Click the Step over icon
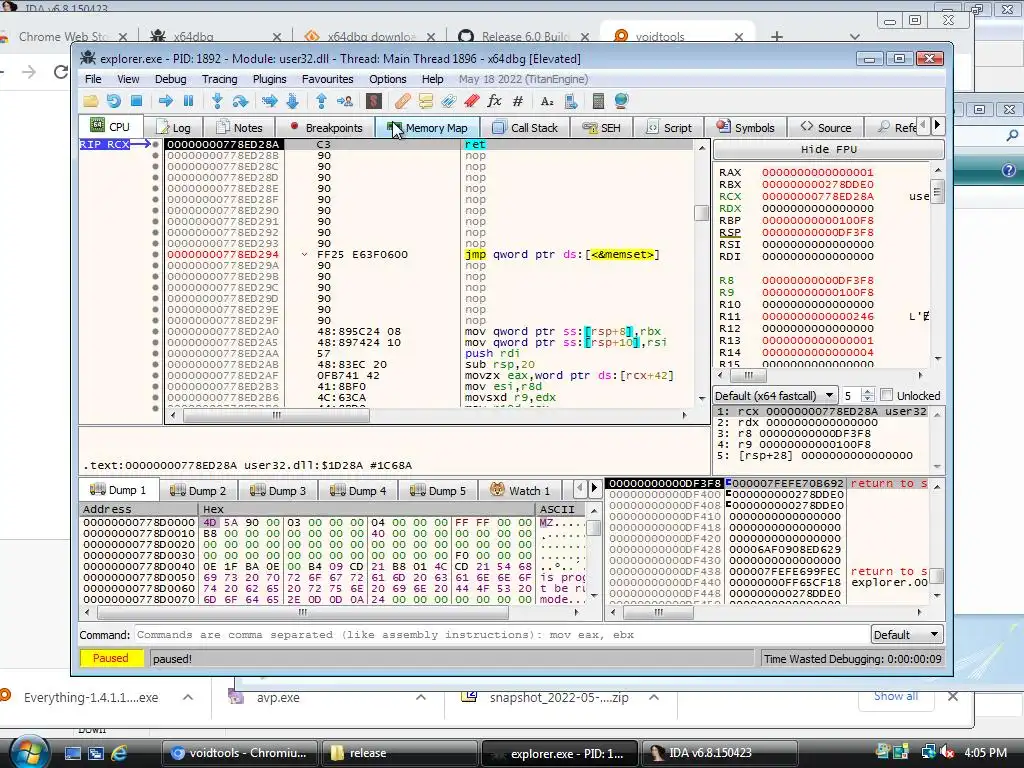The height and width of the screenshot is (768, 1024). [x=240, y=101]
